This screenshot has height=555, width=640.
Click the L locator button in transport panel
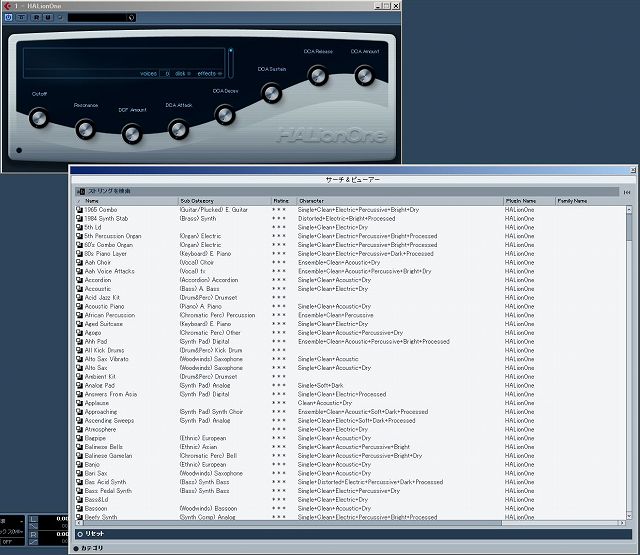click(x=33, y=519)
